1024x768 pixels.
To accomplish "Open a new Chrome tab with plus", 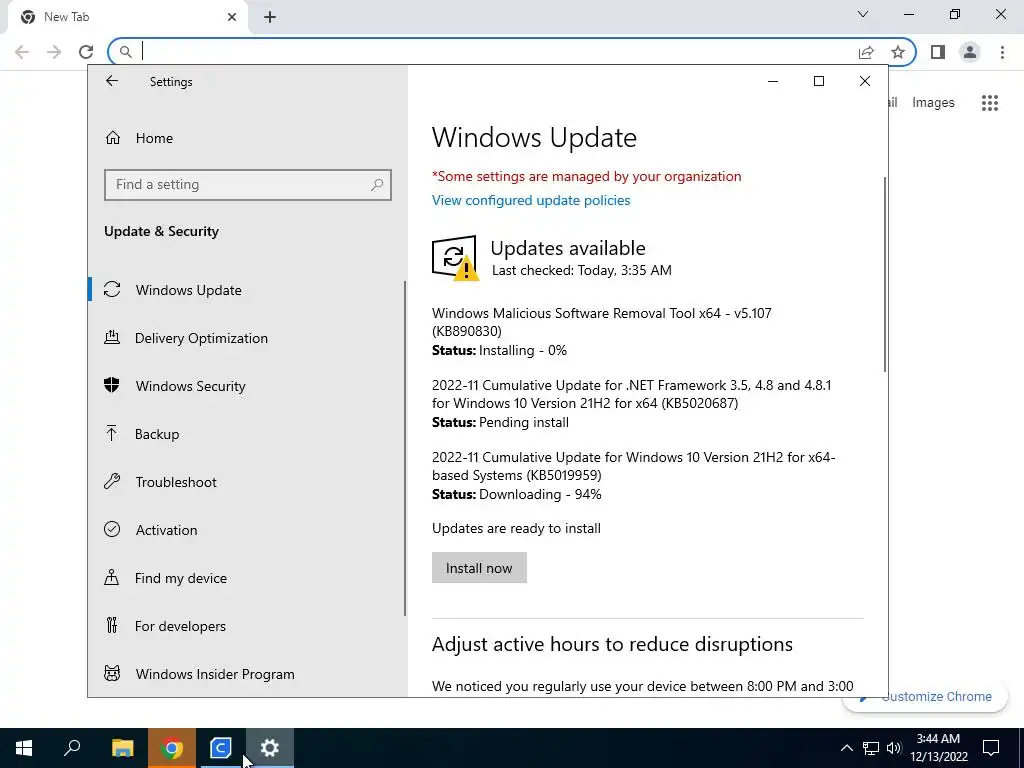I will (x=270, y=17).
